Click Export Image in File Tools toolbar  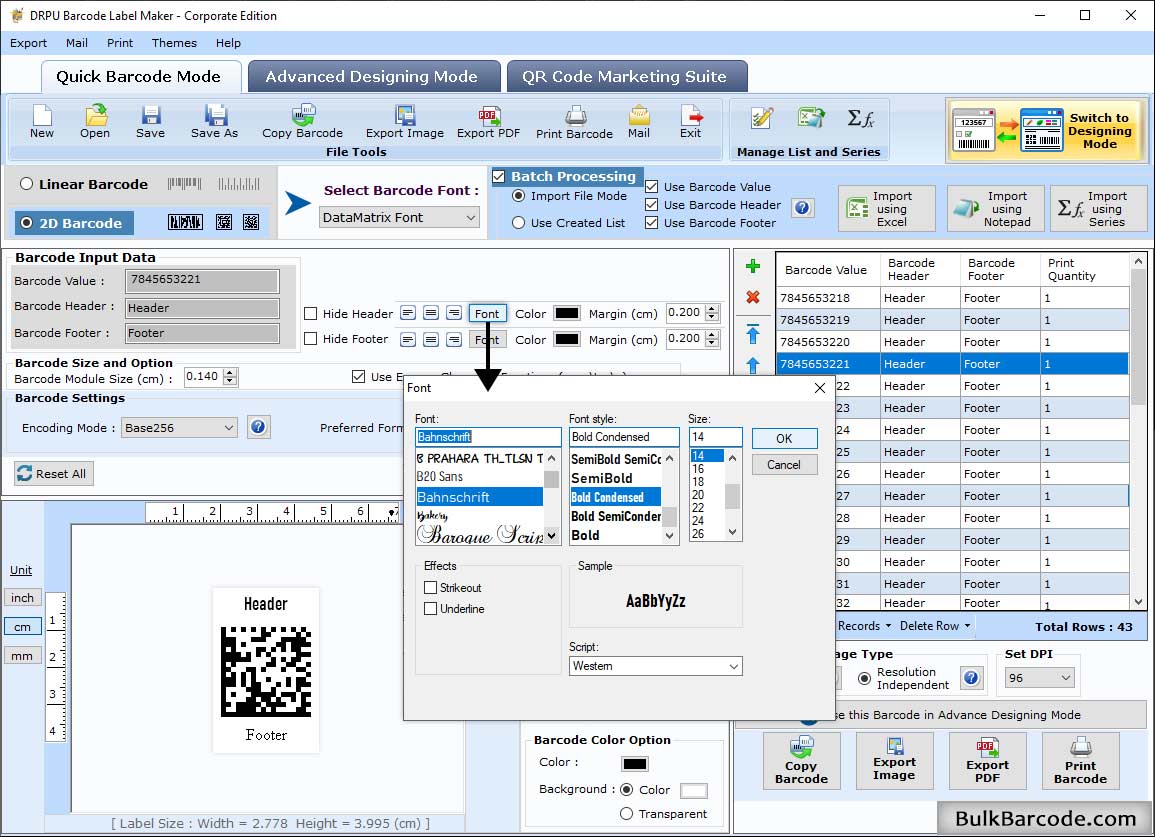(404, 122)
